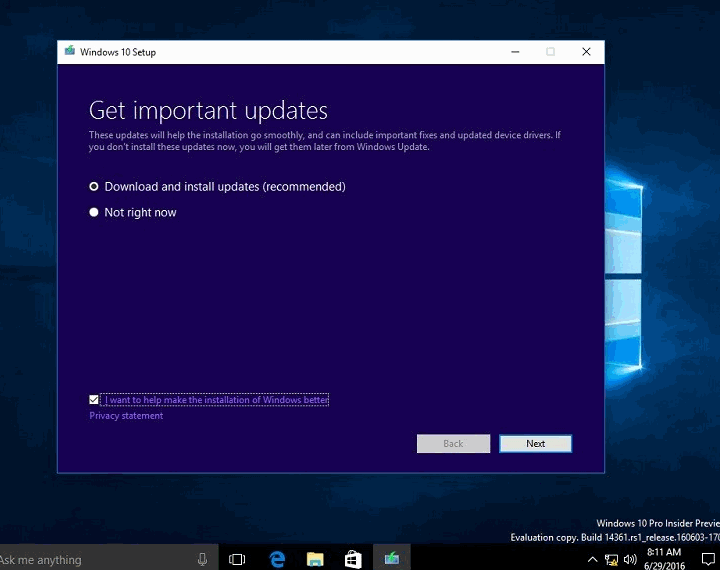Uncheck help make installation of Windows better

pyautogui.click(x=94, y=400)
